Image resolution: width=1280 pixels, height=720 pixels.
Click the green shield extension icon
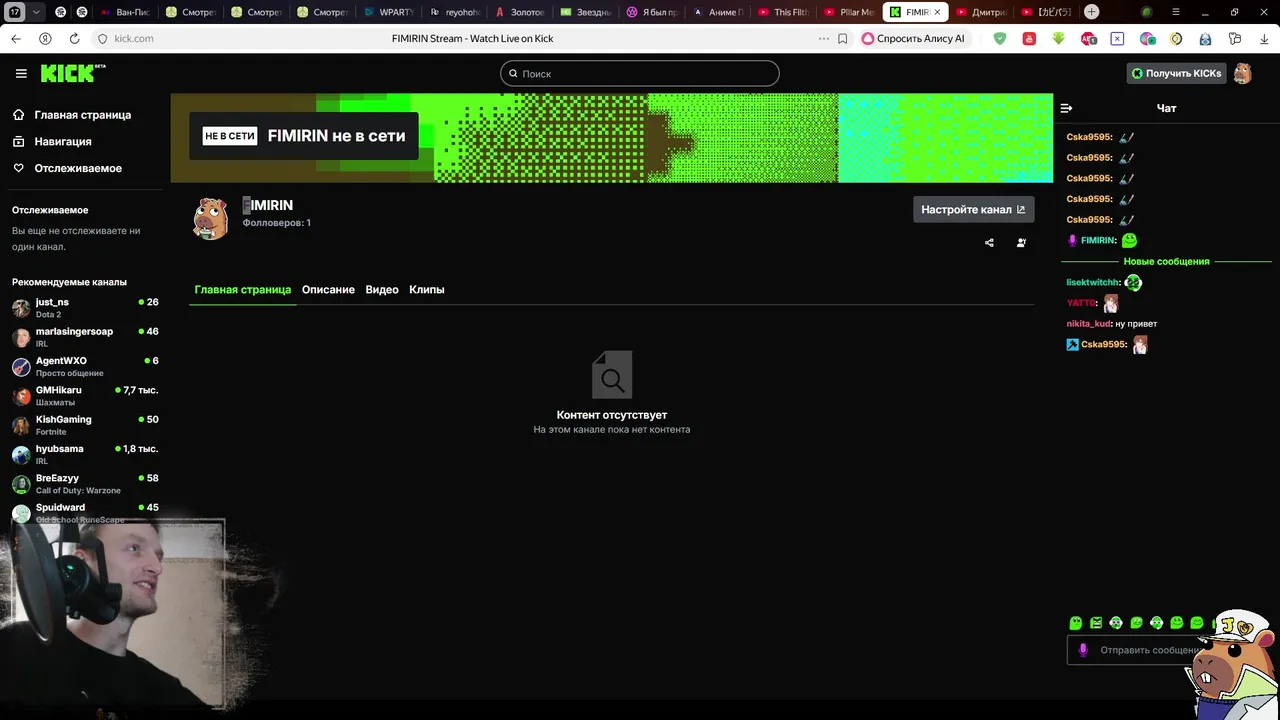[1000, 38]
